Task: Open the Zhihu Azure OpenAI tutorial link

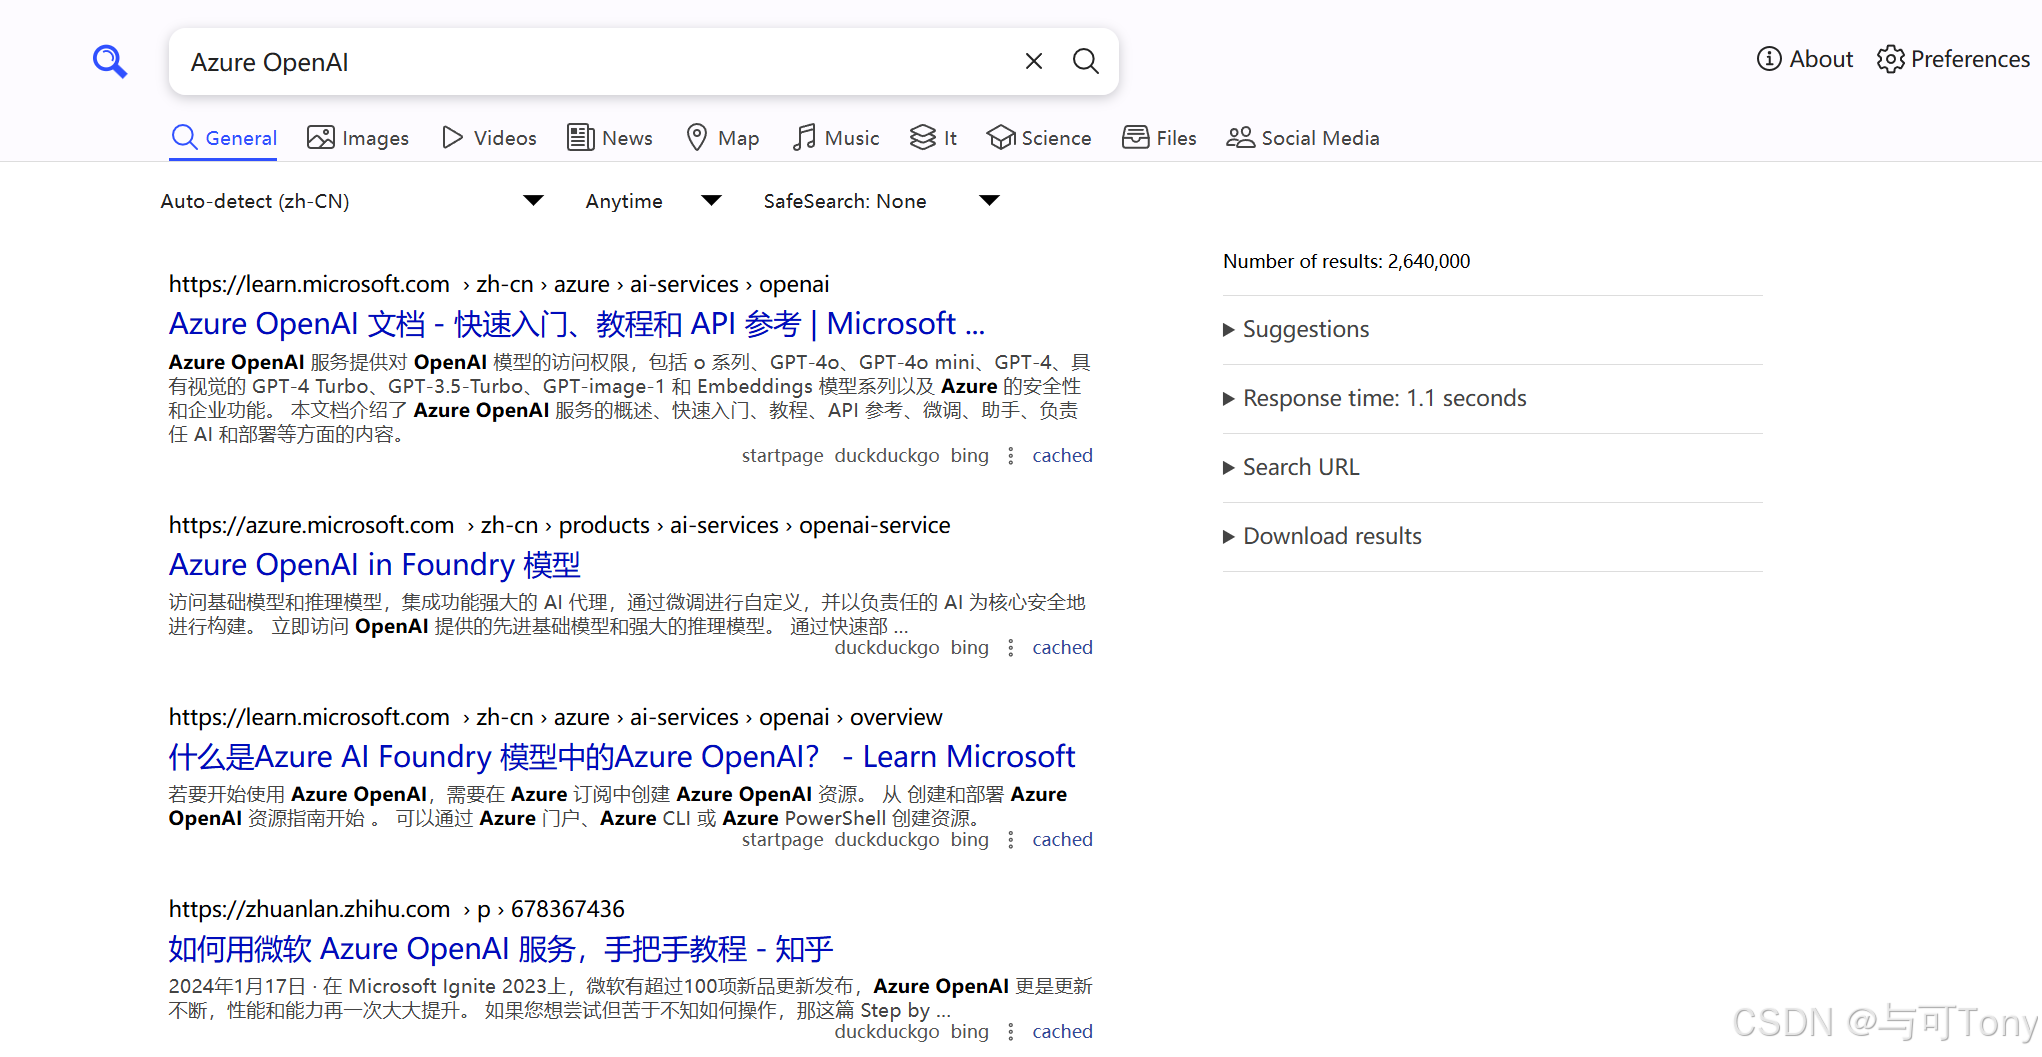Action: pyautogui.click(x=500, y=948)
